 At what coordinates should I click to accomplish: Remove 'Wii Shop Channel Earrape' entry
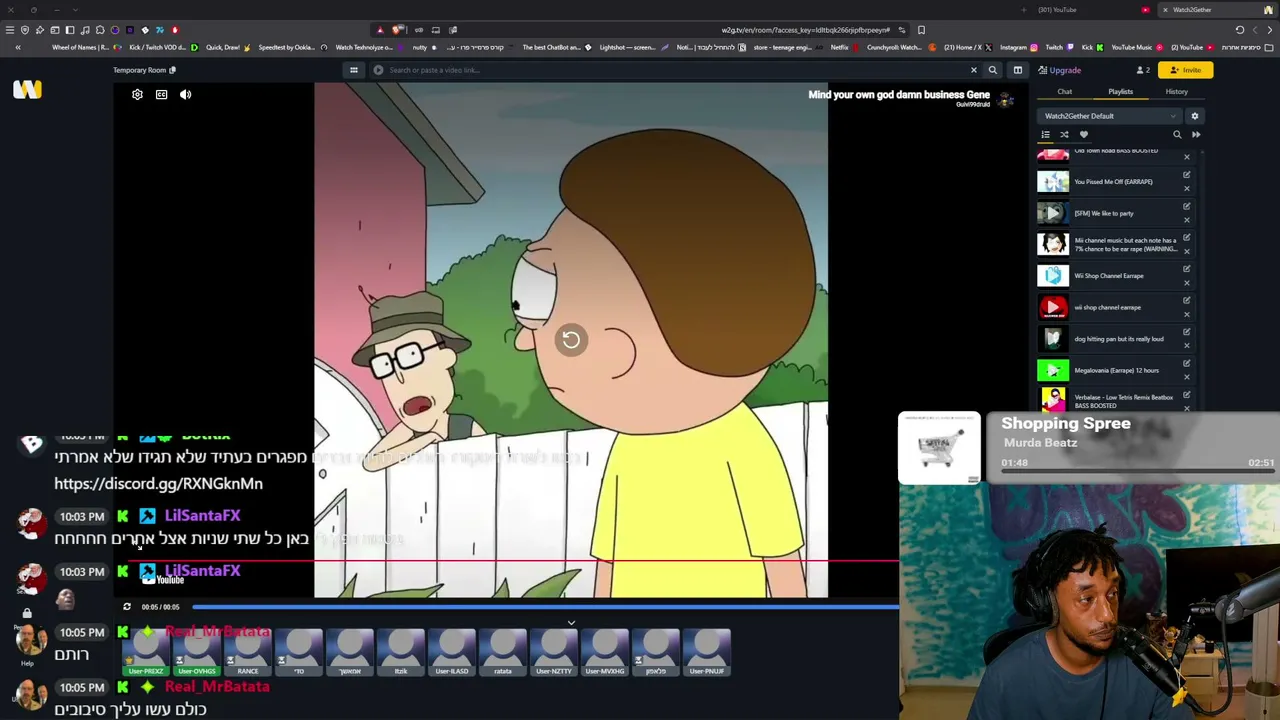[1187, 283]
